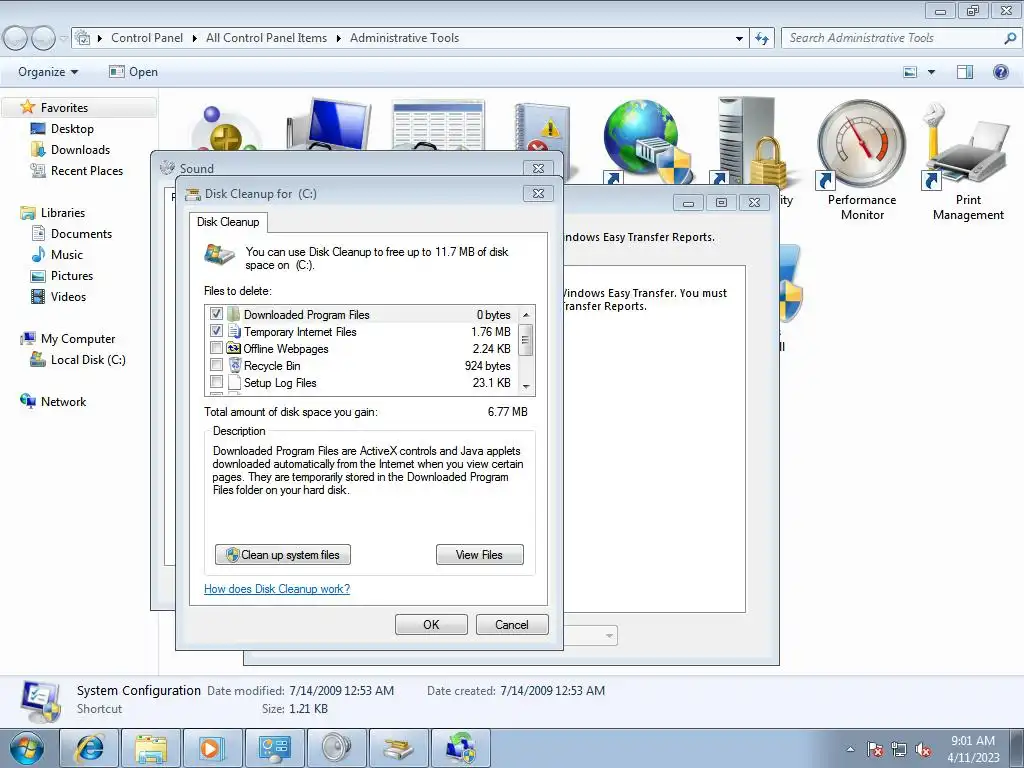Screen dimensions: 1024x768
Task: Open the Music library
Action: click(x=67, y=254)
